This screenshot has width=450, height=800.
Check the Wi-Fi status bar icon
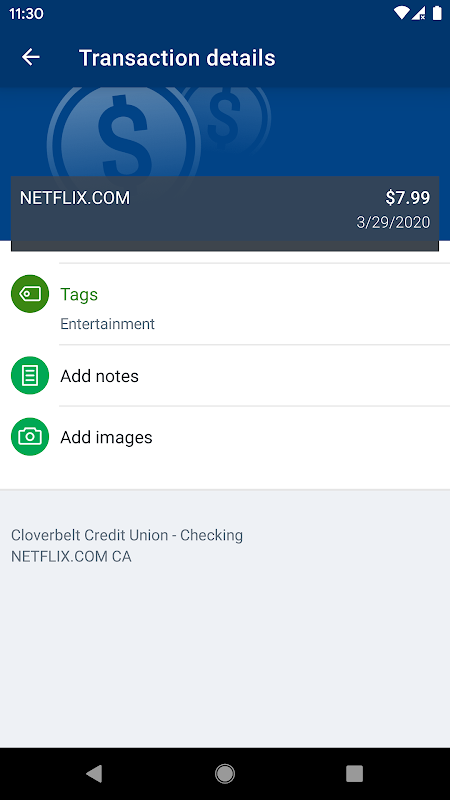[401, 13]
